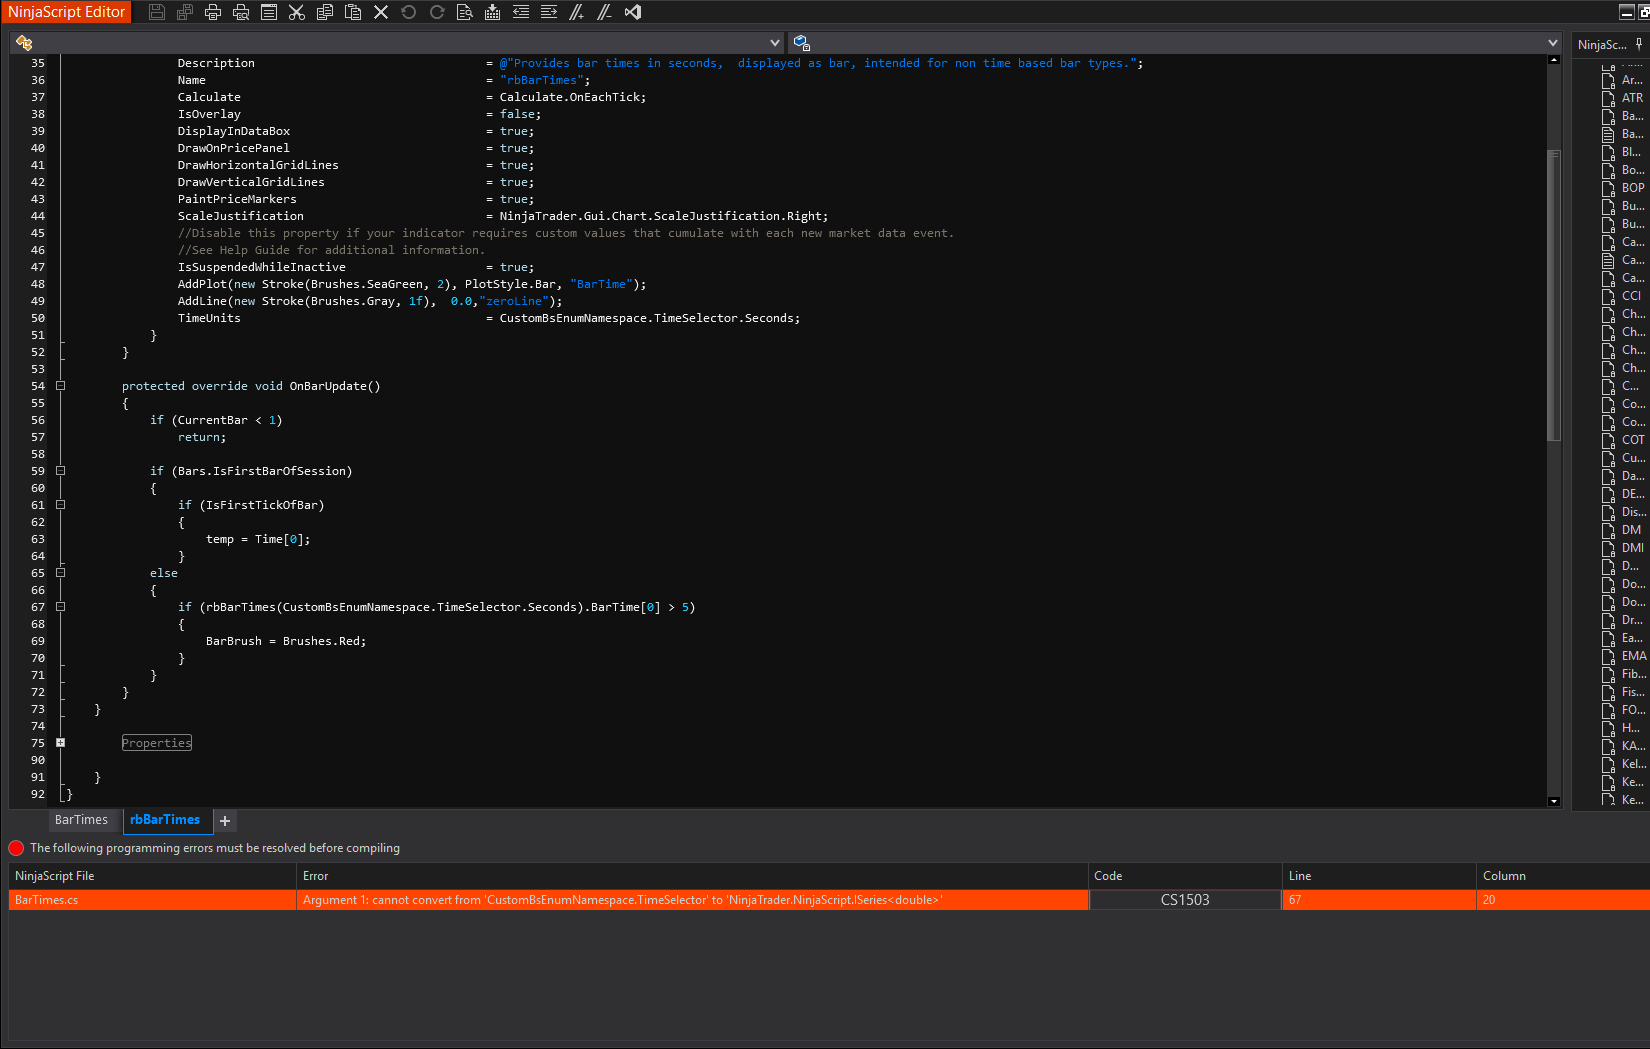1650x1049 pixels.
Task: Expand the Properties region at line 75
Action: 61,743
